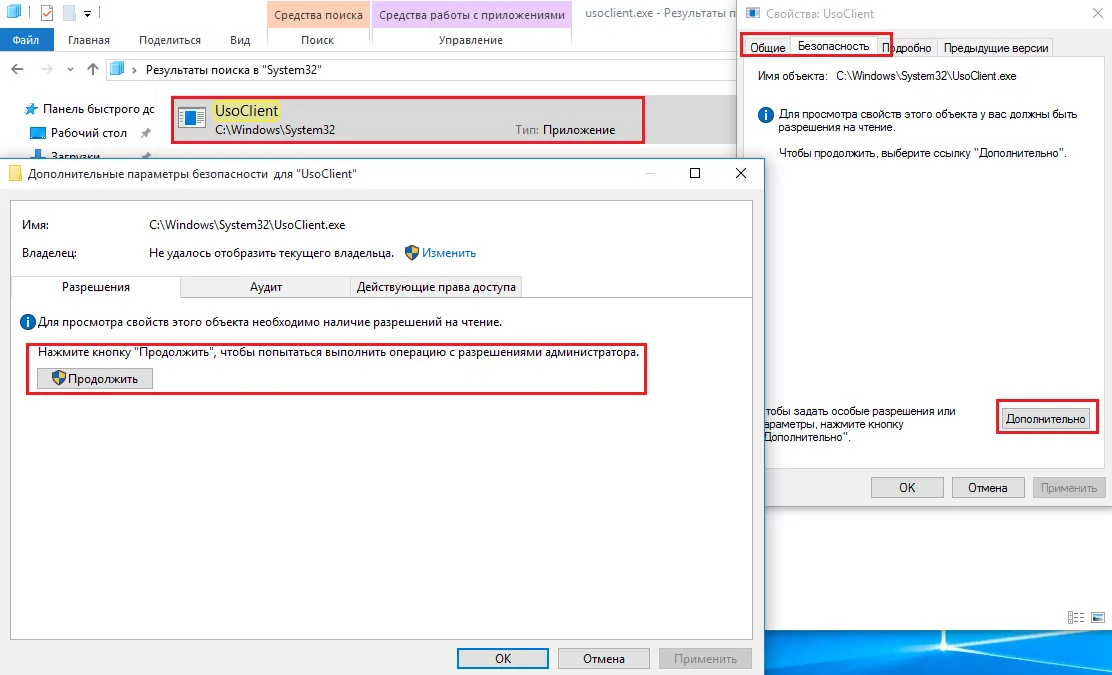Click the details view icon at bottom right
The width and height of the screenshot is (1112, 675).
click(x=1076, y=618)
